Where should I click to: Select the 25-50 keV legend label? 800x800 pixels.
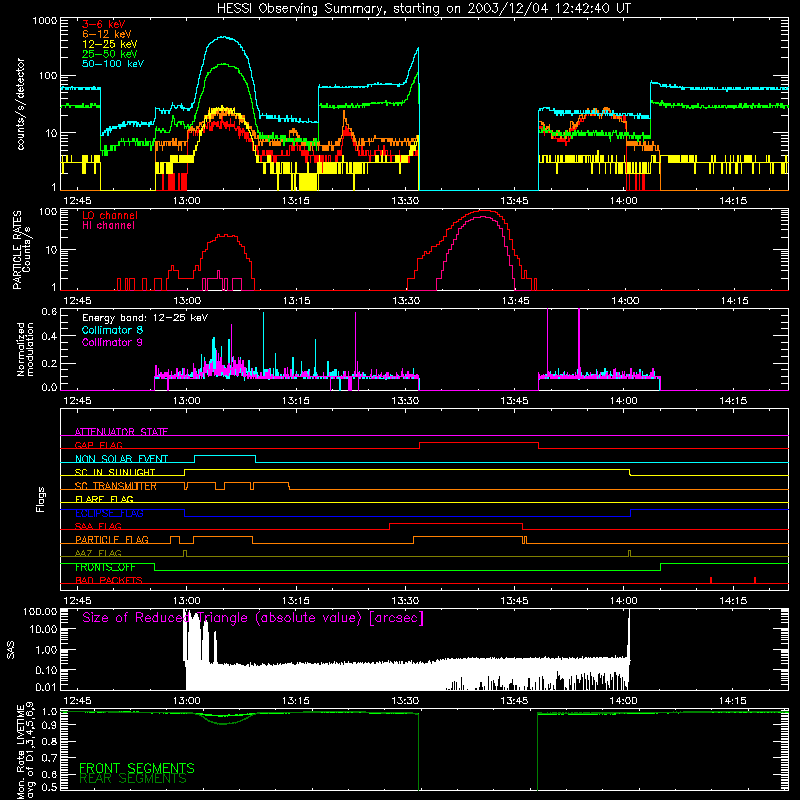(110, 54)
